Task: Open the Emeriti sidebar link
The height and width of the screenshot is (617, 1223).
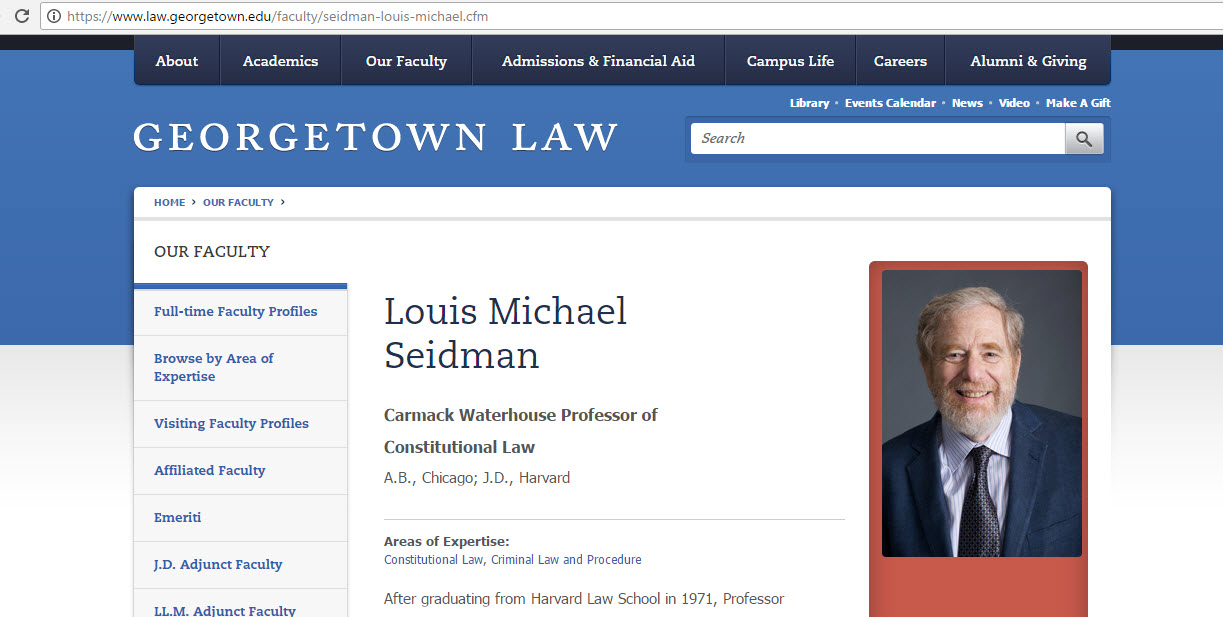Action: pyautogui.click(x=177, y=517)
